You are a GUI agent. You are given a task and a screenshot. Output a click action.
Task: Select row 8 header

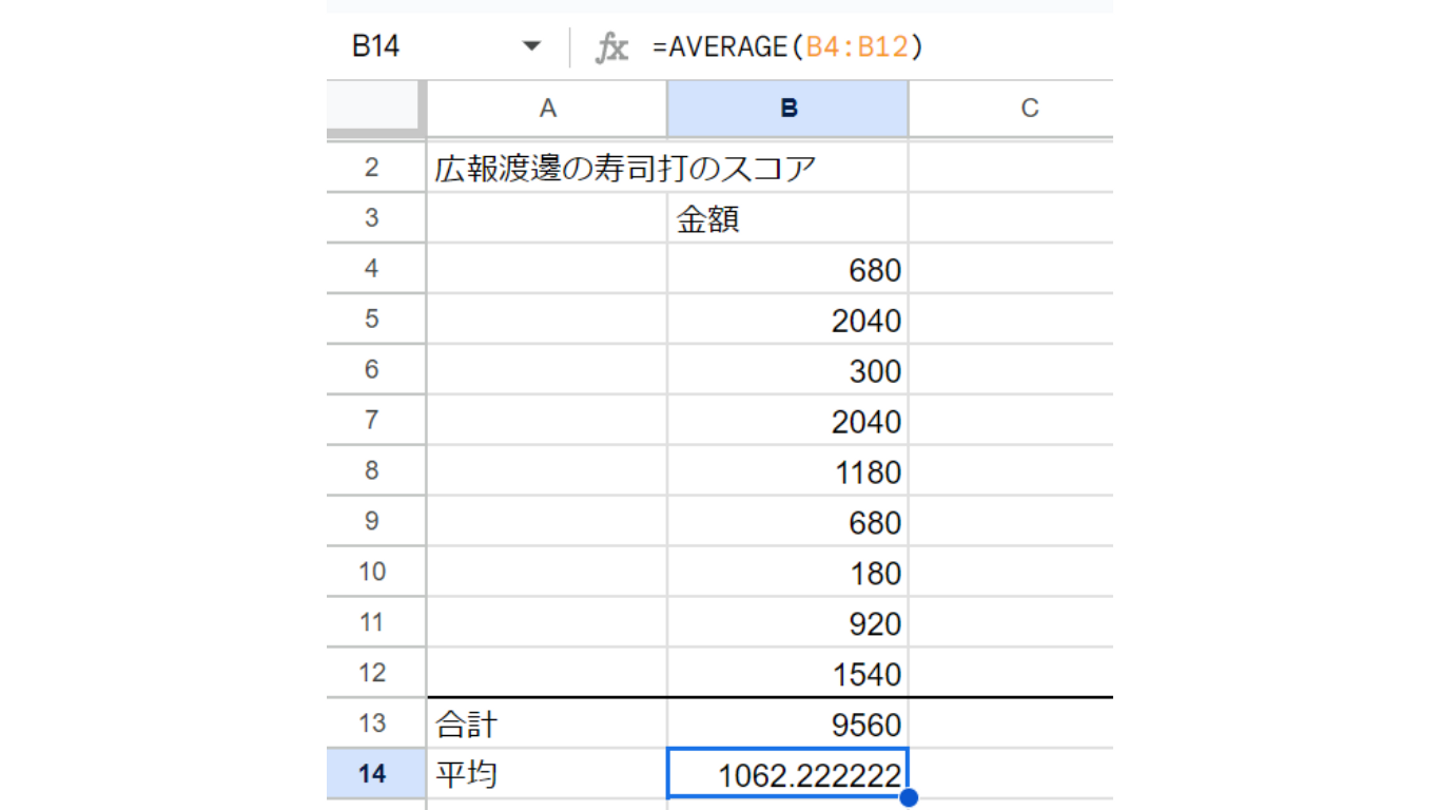pyautogui.click(x=372, y=470)
